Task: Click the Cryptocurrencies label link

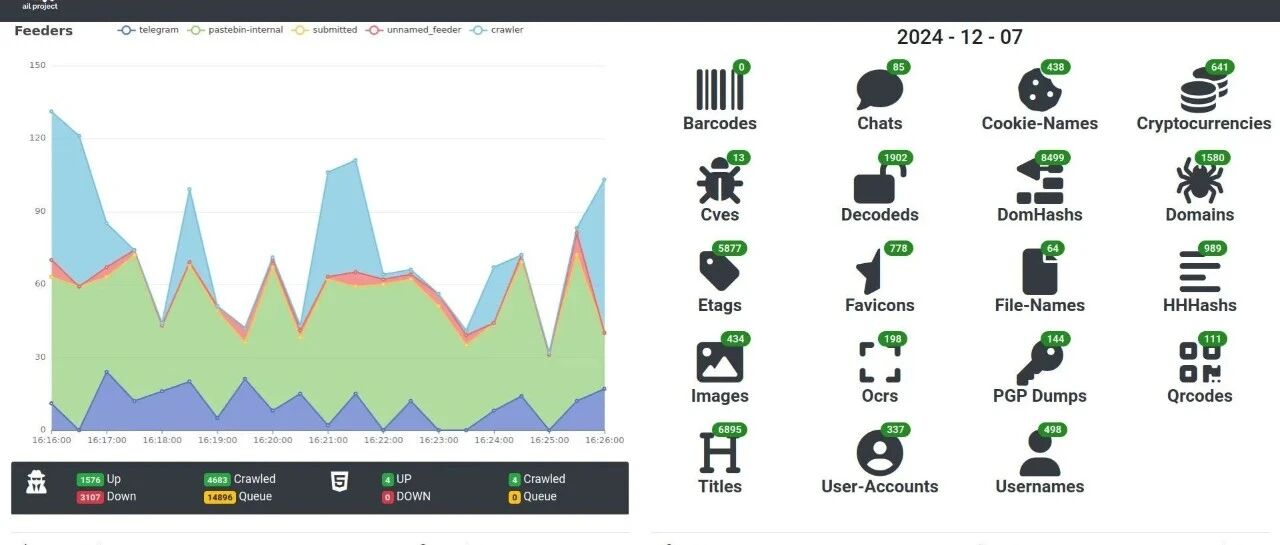Action: click(x=1204, y=124)
